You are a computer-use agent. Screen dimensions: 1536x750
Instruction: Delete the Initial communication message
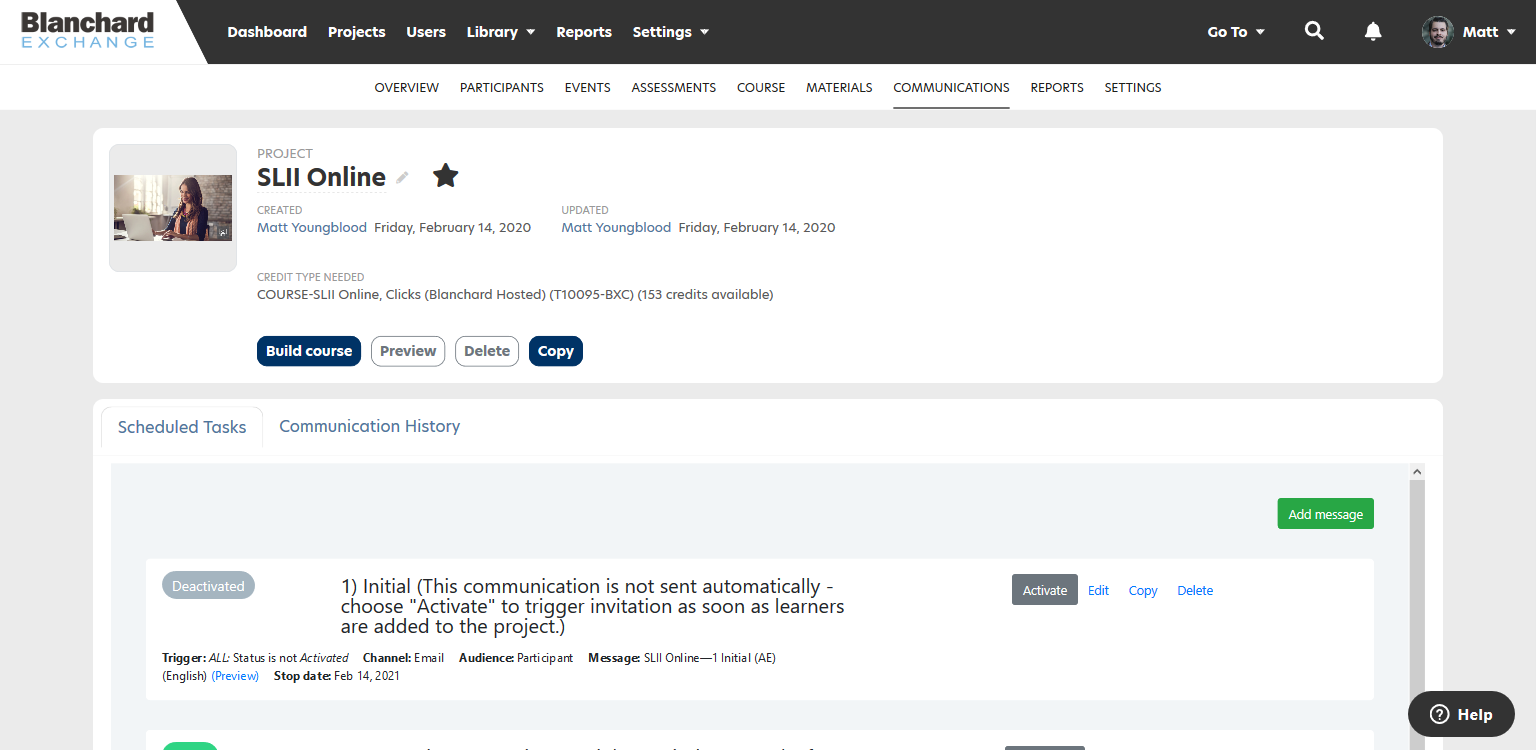(1195, 591)
